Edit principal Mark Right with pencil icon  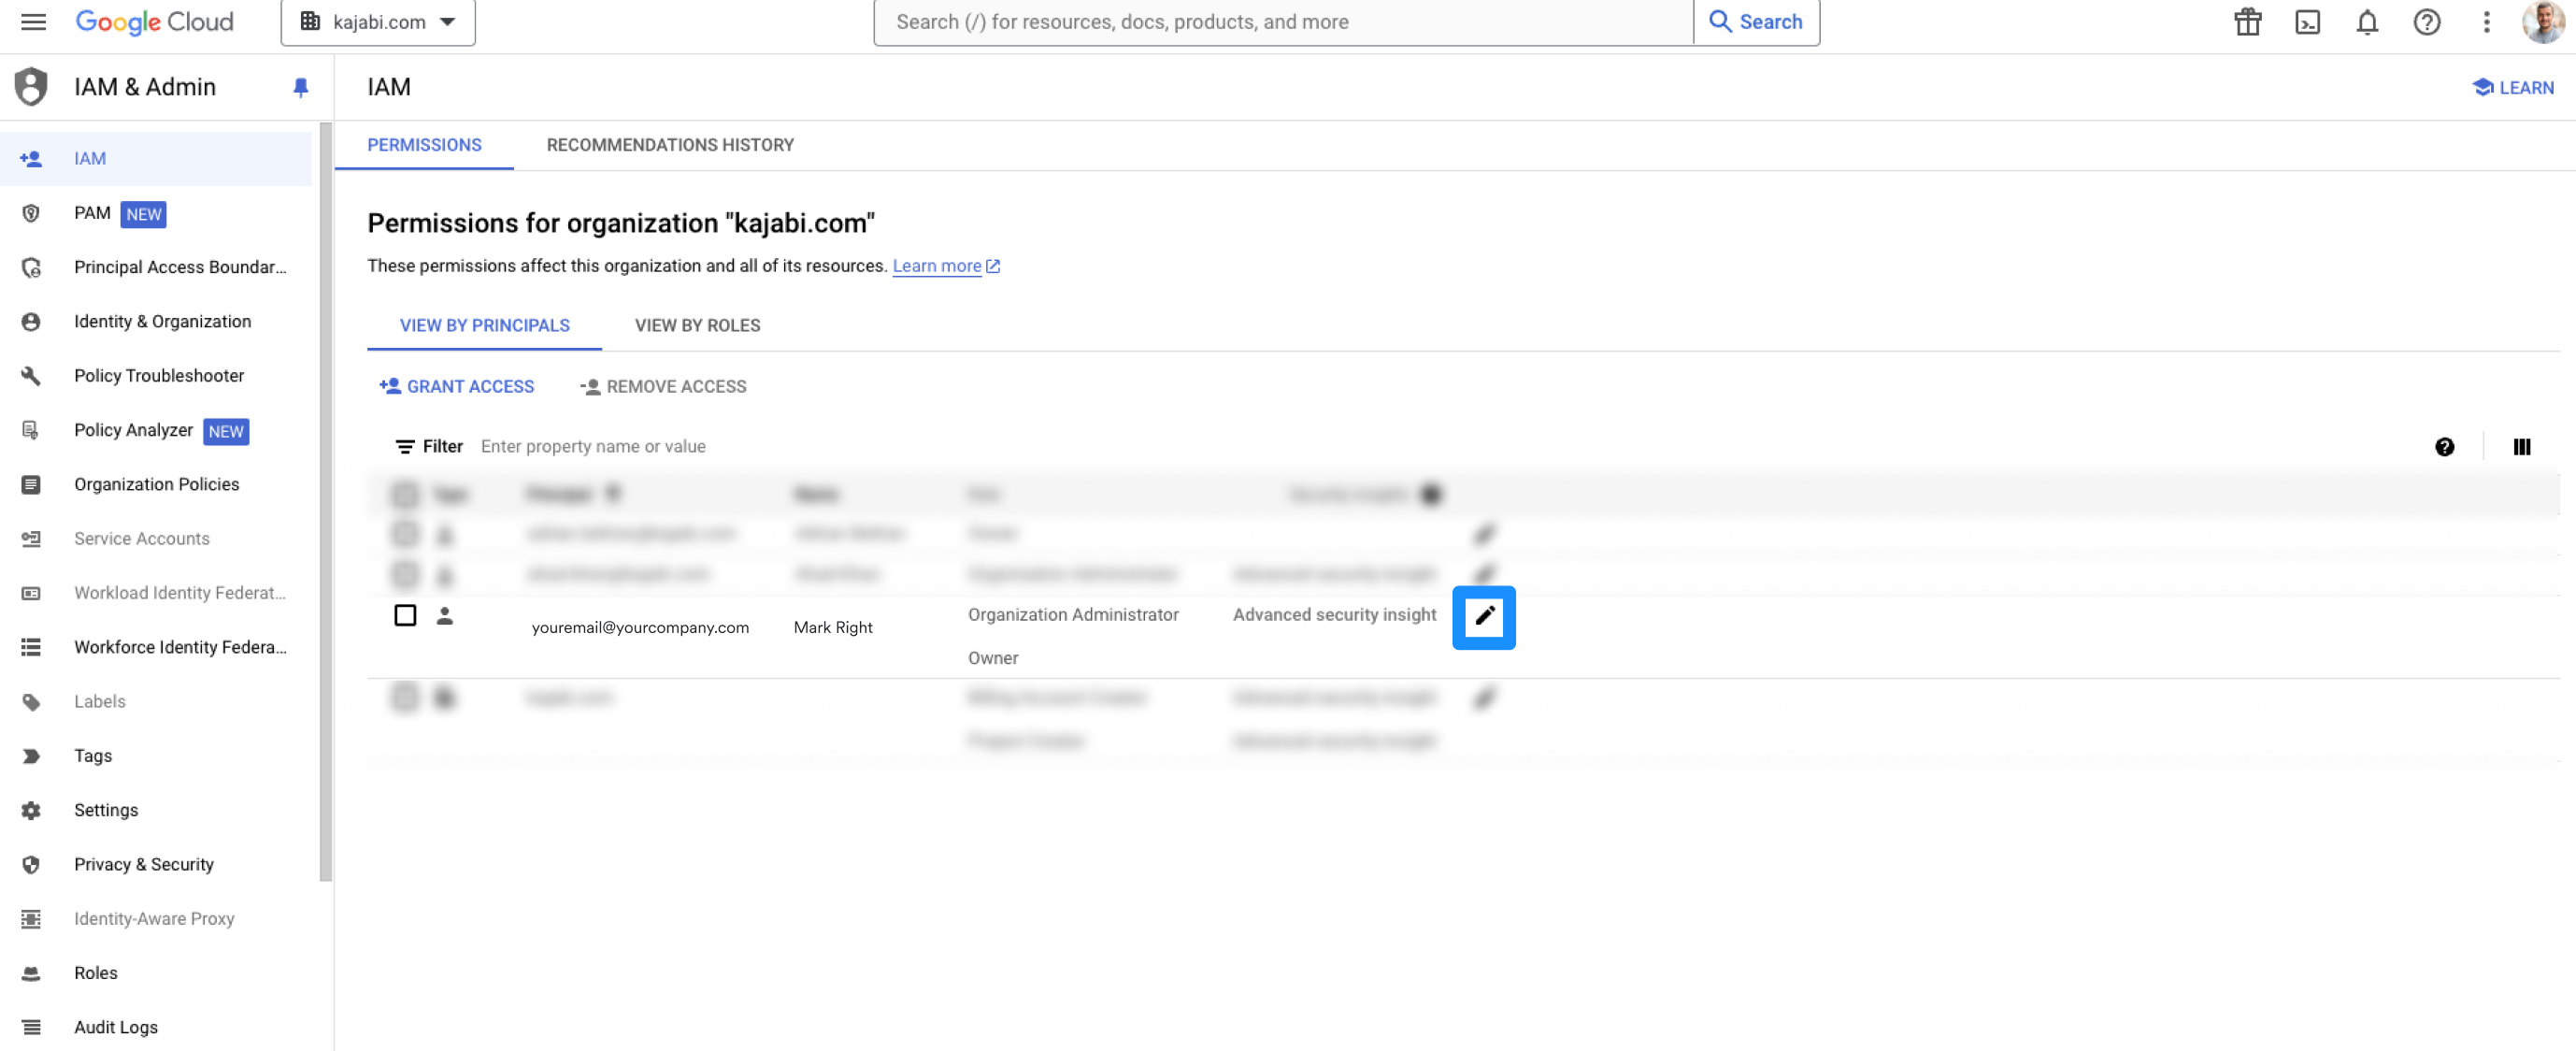click(1483, 617)
